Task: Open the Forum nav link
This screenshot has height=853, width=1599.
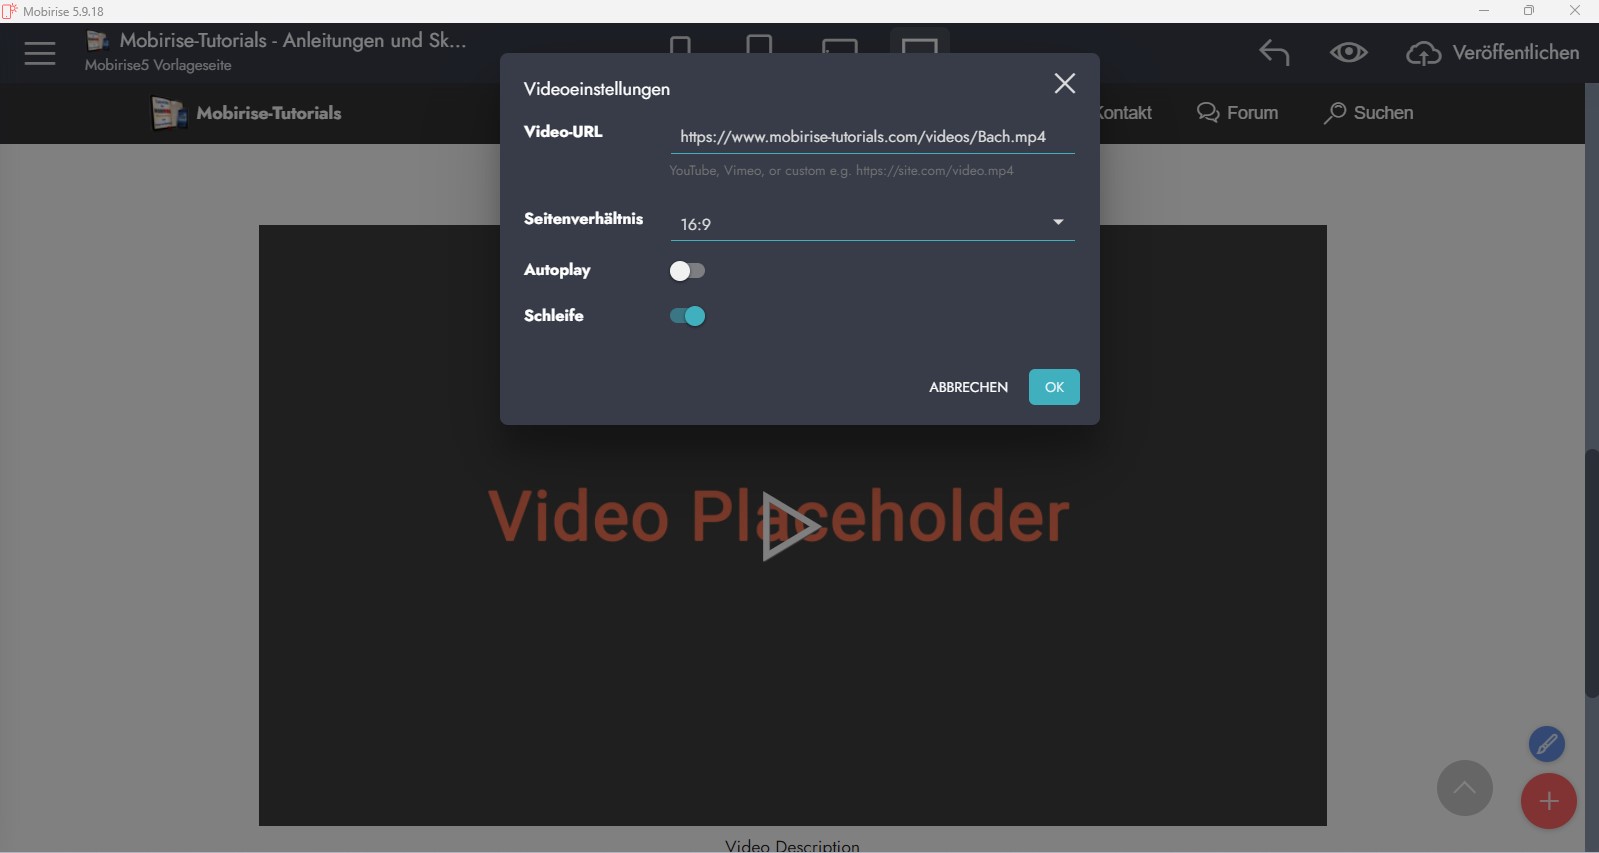Action: (x=1252, y=113)
